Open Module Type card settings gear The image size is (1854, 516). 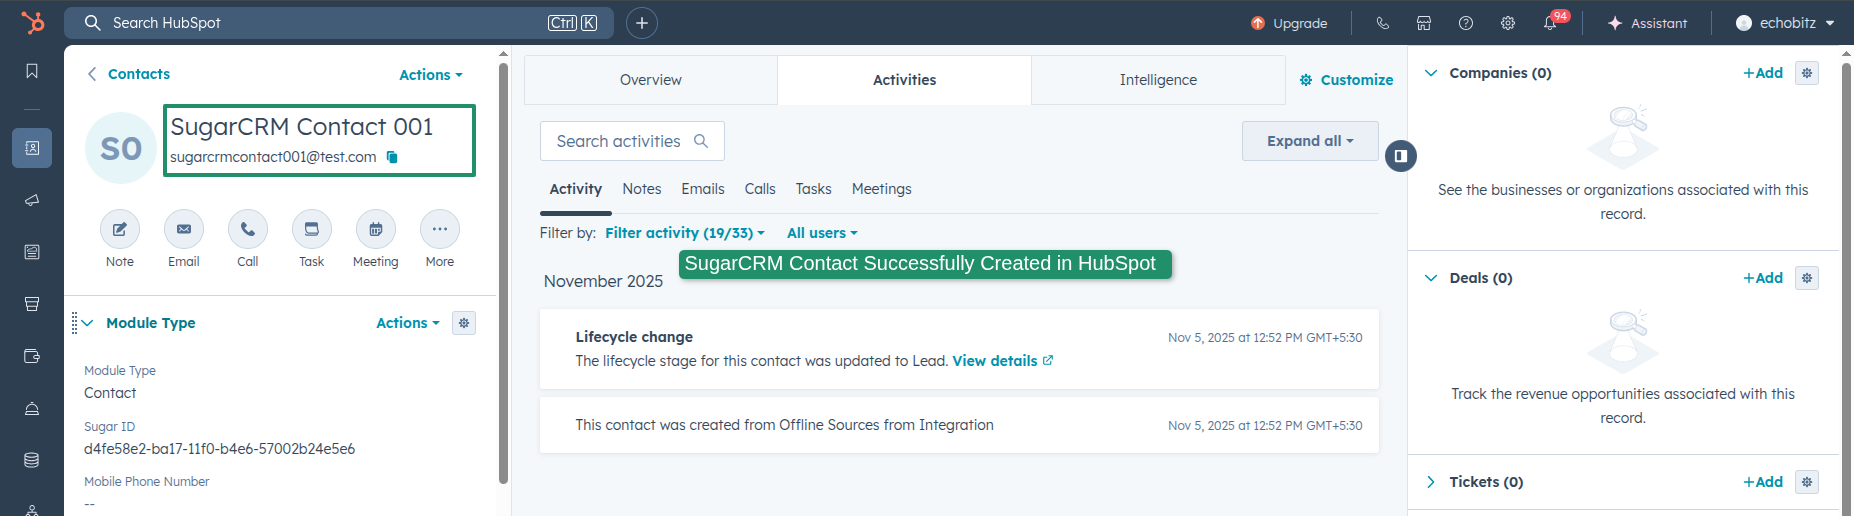tap(464, 323)
